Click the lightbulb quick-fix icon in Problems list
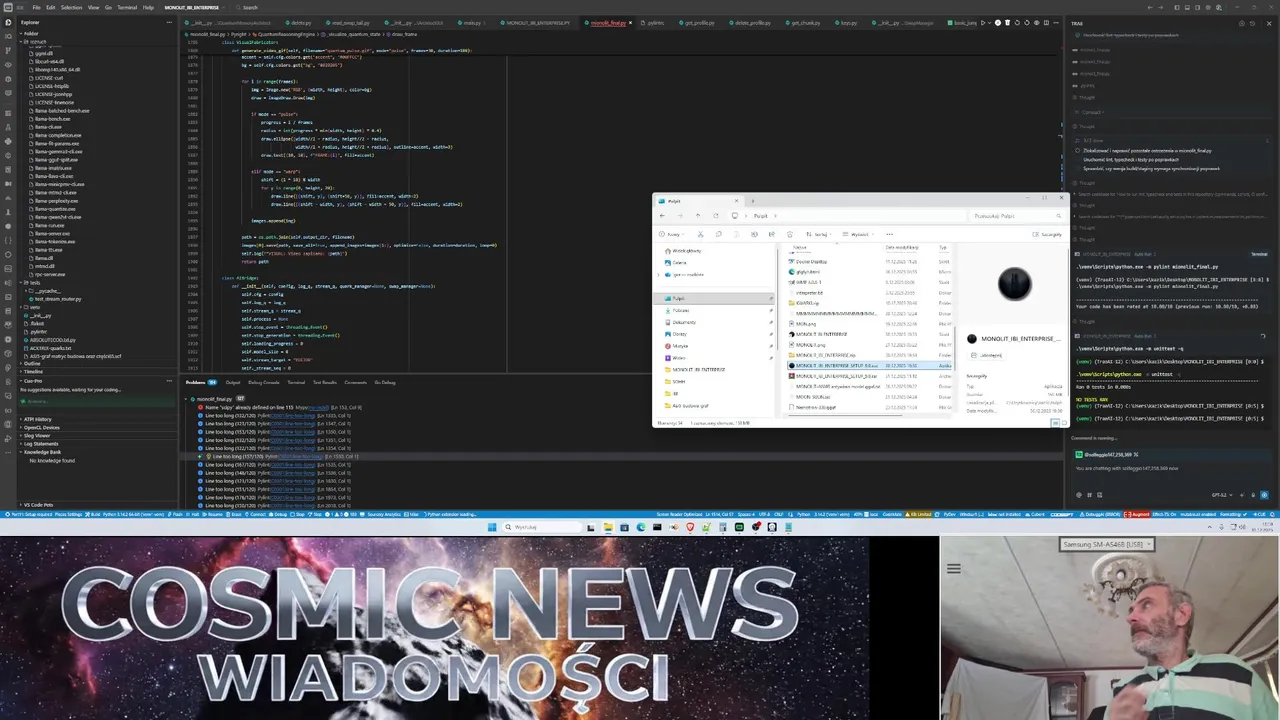This screenshot has width=1280, height=720. 208,456
